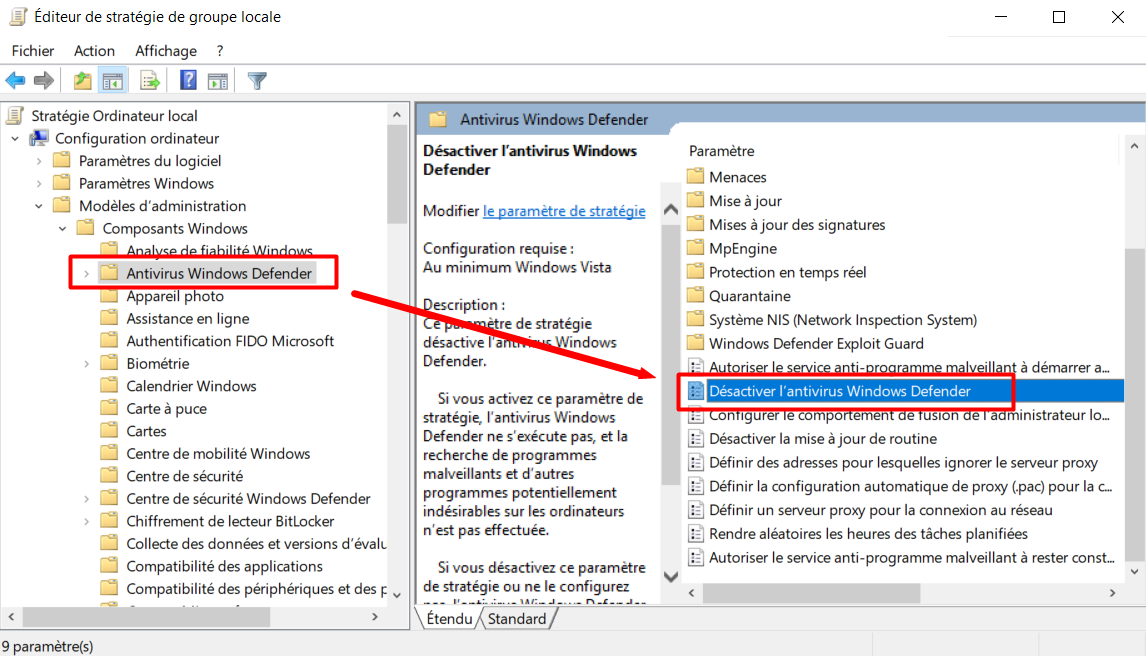The width and height of the screenshot is (1146, 656).
Task: Click the Windows Defender Exploit Guard folder icon
Action: pos(696,343)
